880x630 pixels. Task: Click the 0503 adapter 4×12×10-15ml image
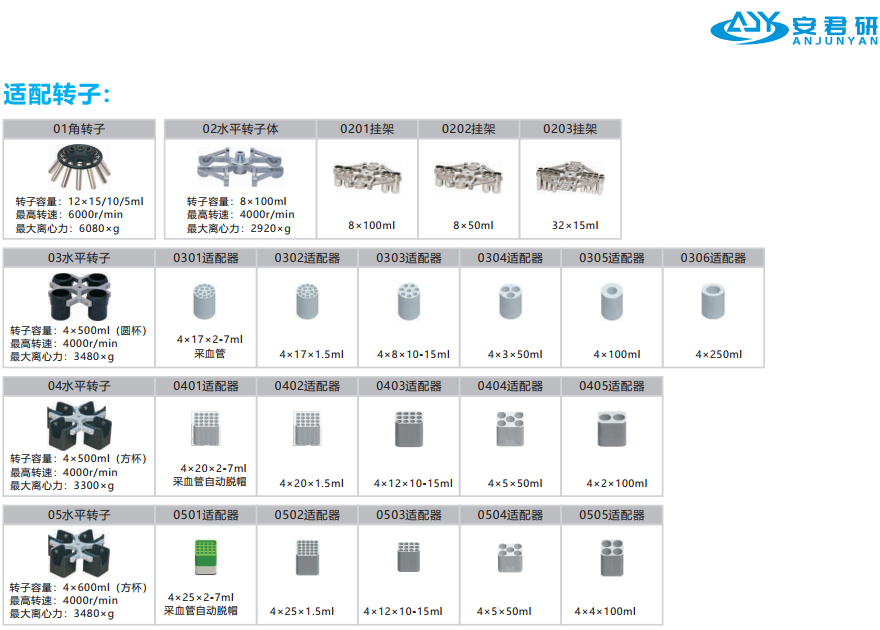coord(408,557)
